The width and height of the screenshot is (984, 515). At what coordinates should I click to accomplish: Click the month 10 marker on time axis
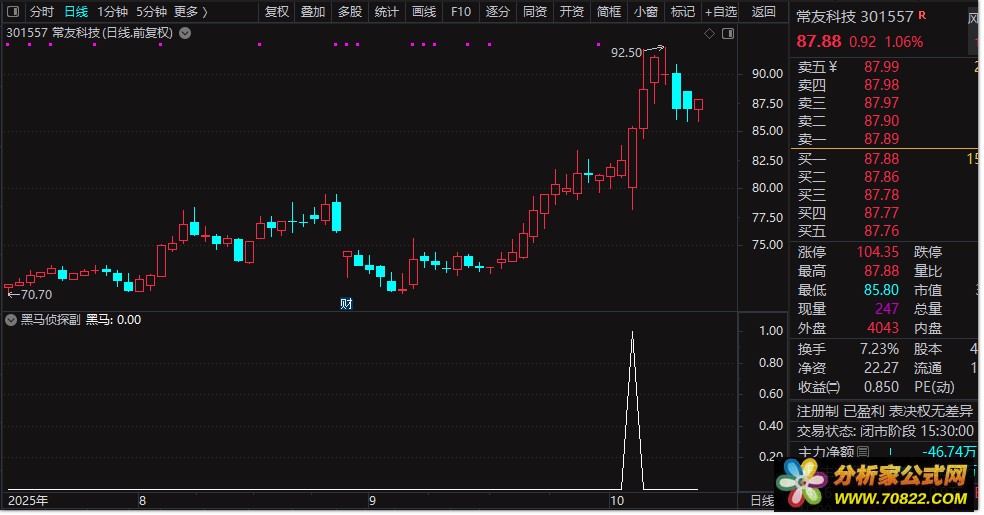[617, 501]
